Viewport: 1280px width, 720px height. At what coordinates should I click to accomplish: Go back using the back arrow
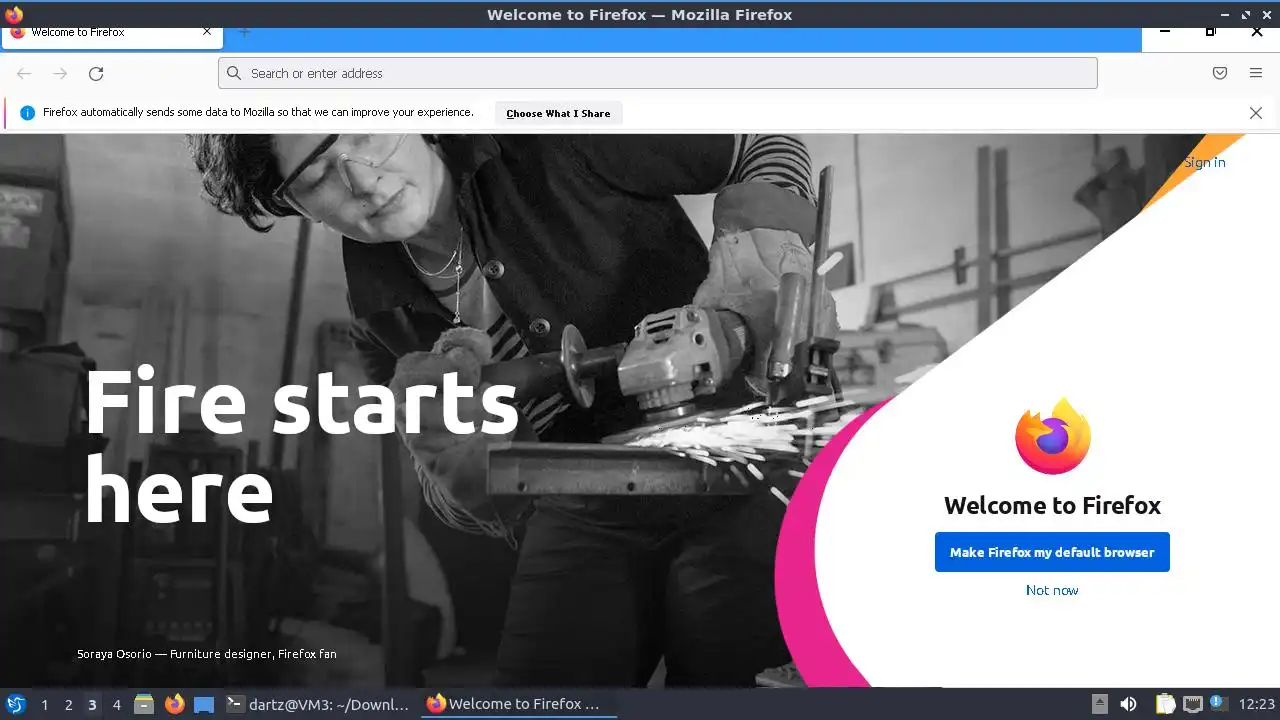(x=24, y=73)
